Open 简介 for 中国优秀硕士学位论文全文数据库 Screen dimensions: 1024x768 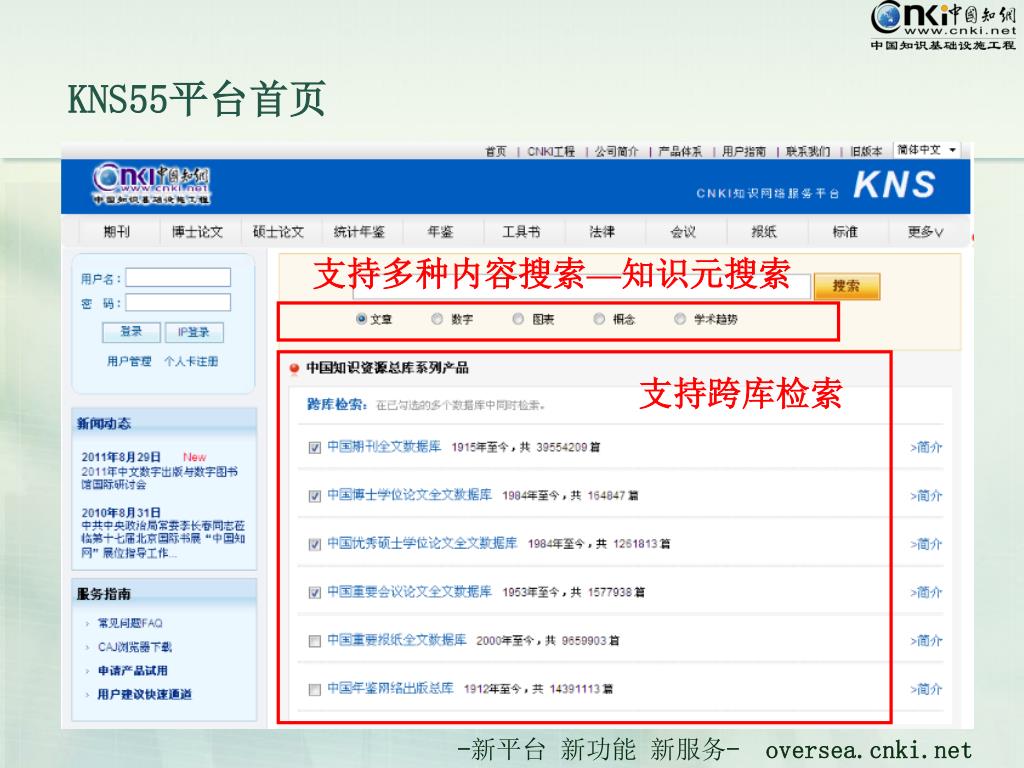(x=926, y=544)
